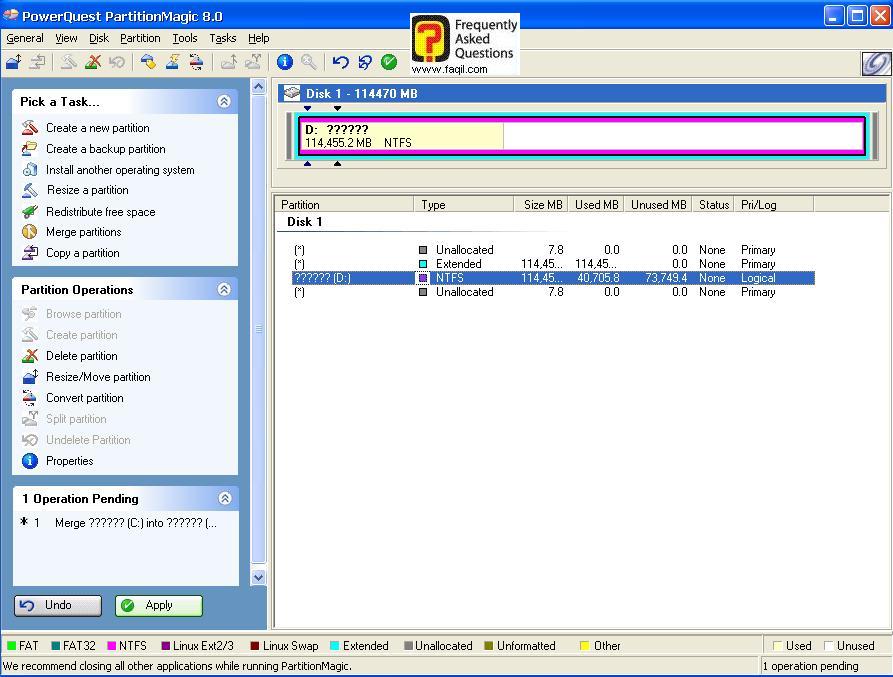Click Merge partitions task link

tap(83, 232)
